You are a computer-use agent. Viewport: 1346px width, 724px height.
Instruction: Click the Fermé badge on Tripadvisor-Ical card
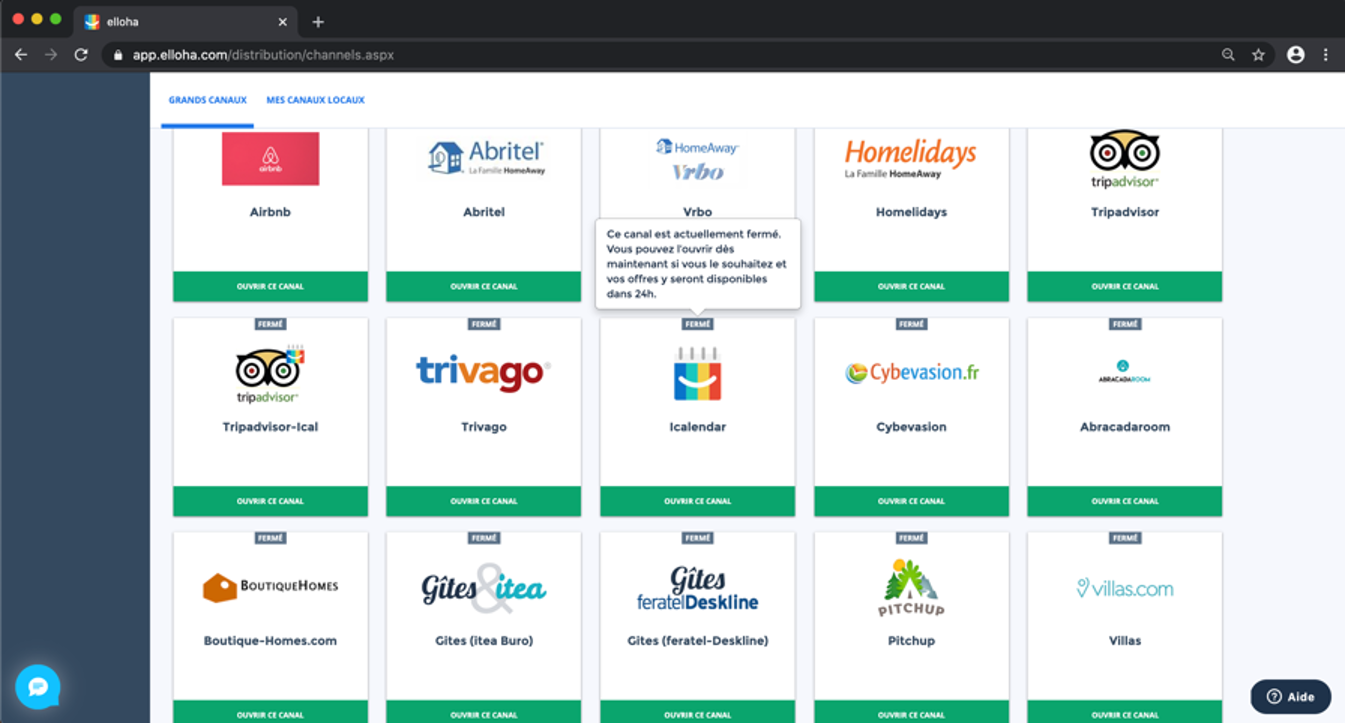click(270, 324)
